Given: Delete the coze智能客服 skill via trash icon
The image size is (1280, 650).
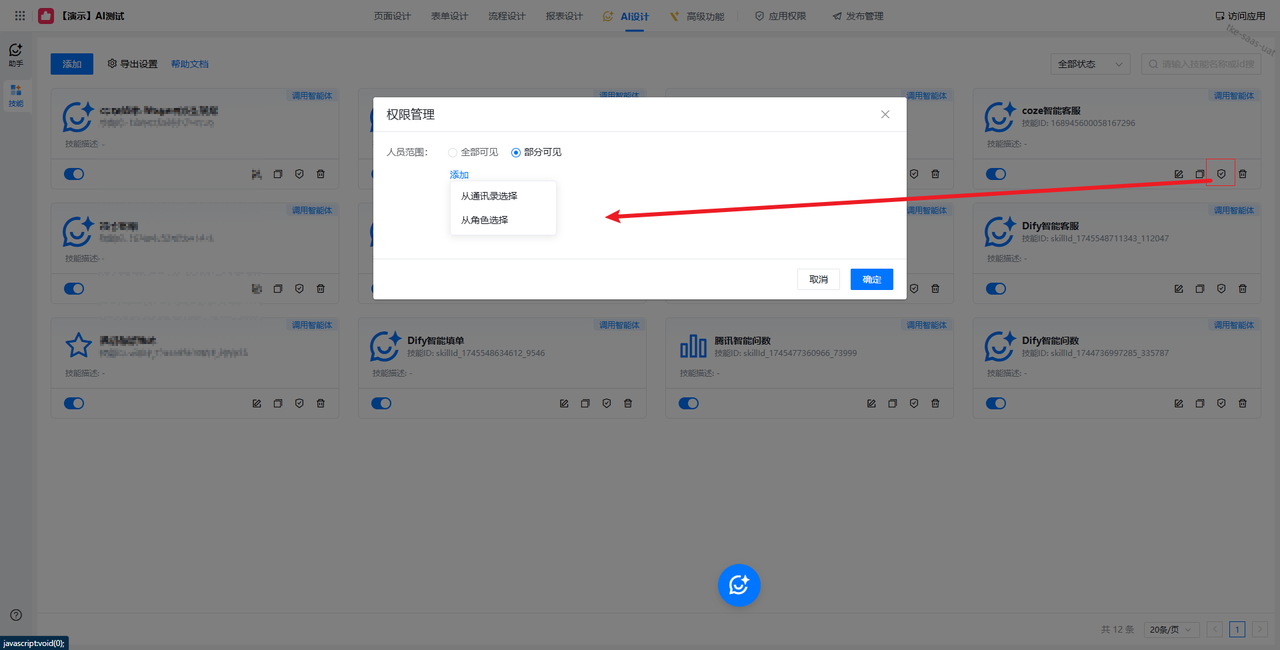Looking at the screenshot, I should click(x=1242, y=174).
